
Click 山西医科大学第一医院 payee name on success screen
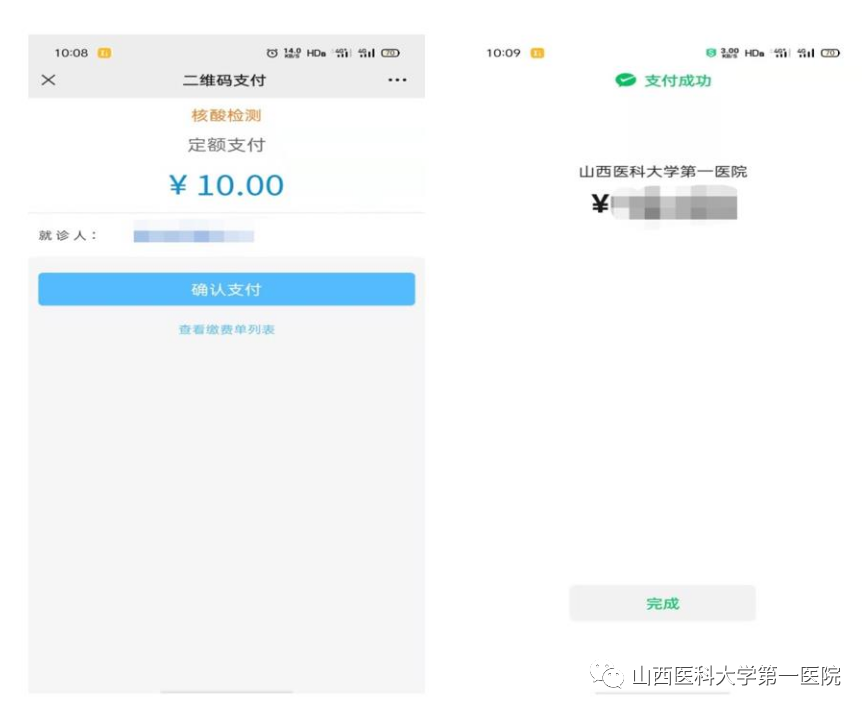pos(663,172)
